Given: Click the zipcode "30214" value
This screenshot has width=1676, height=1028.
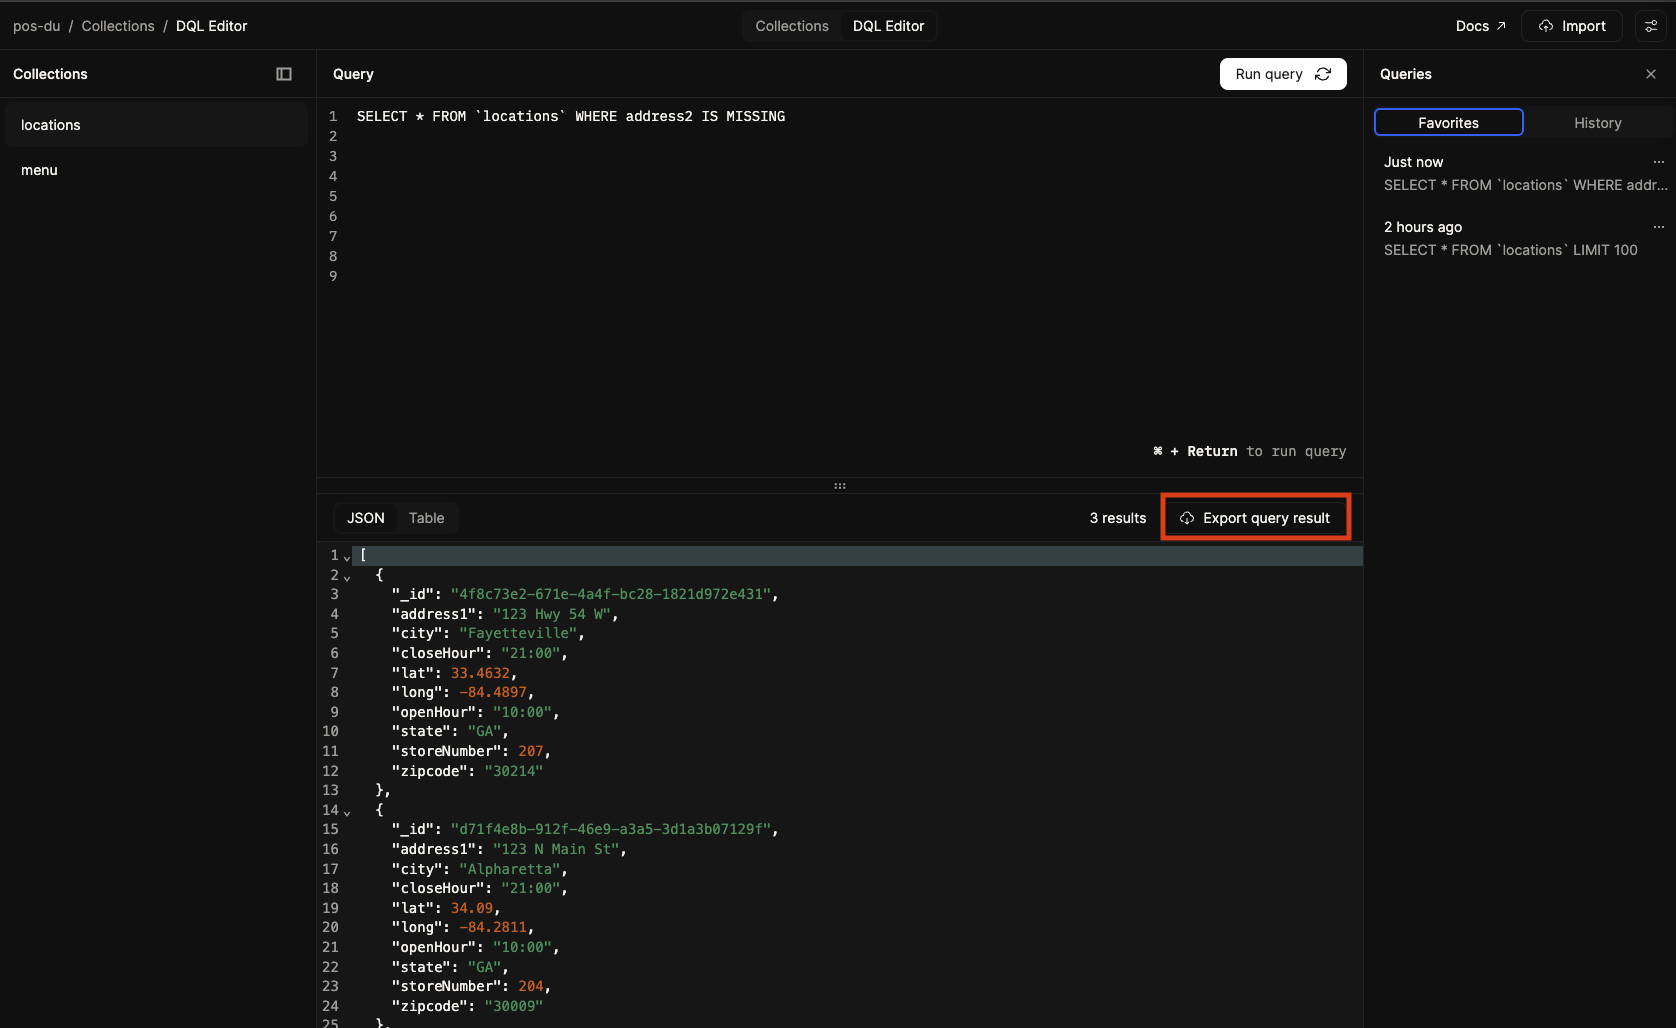Looking at the screenshot, I should 514,772.
